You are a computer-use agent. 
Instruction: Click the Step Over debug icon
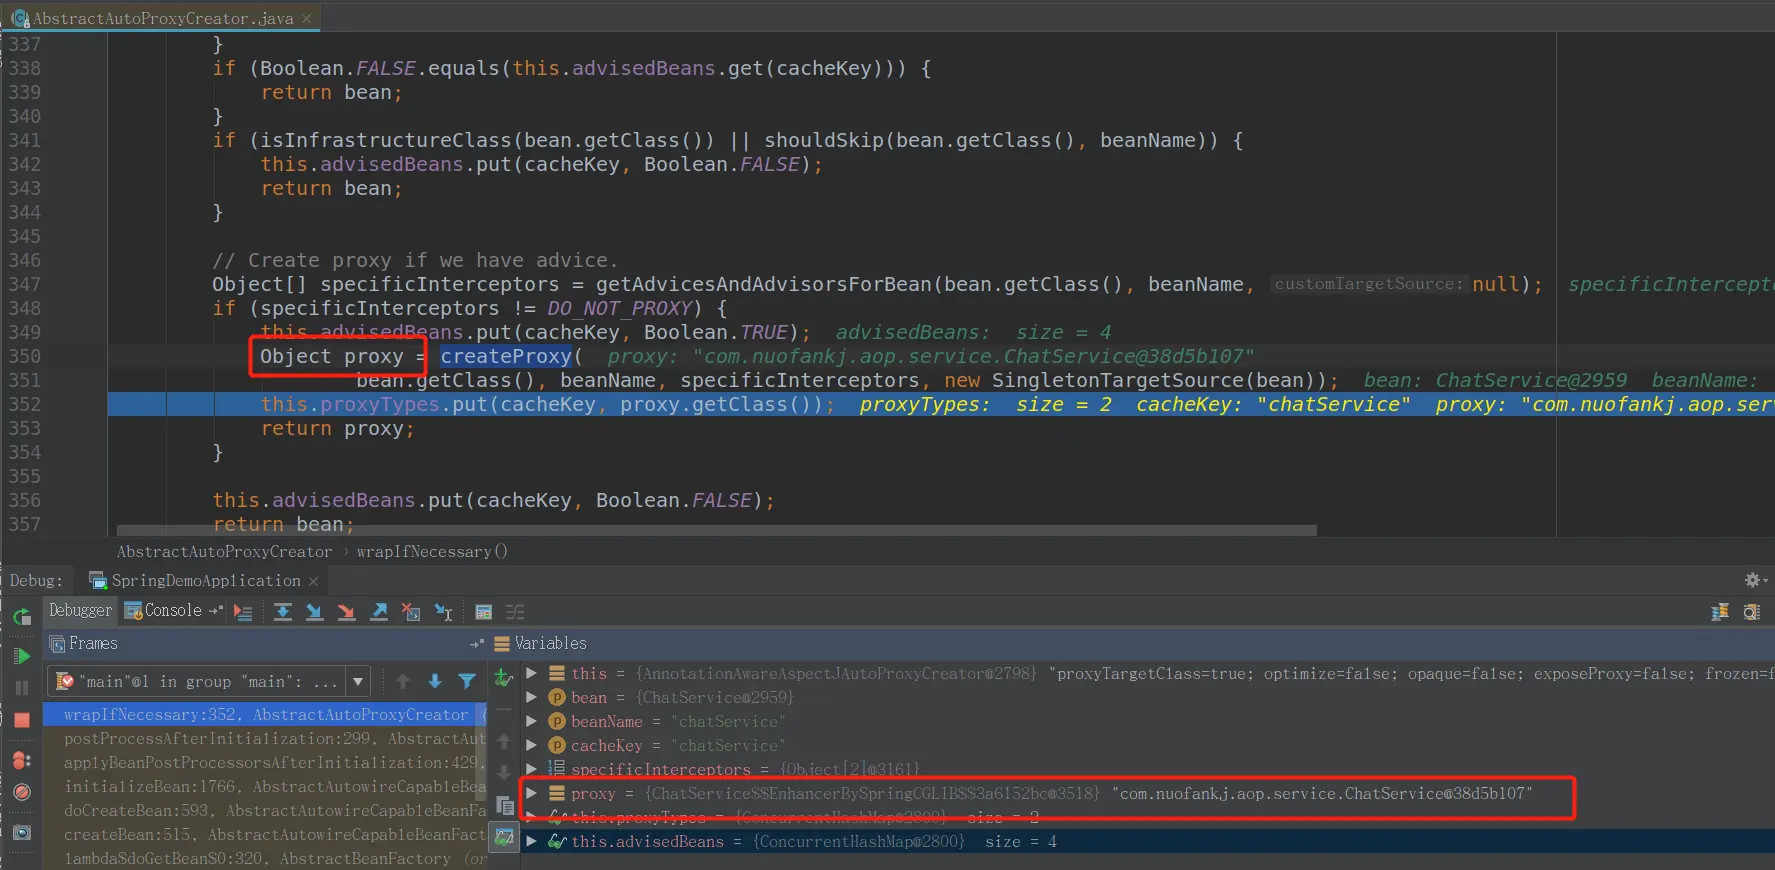coord(283,612)
